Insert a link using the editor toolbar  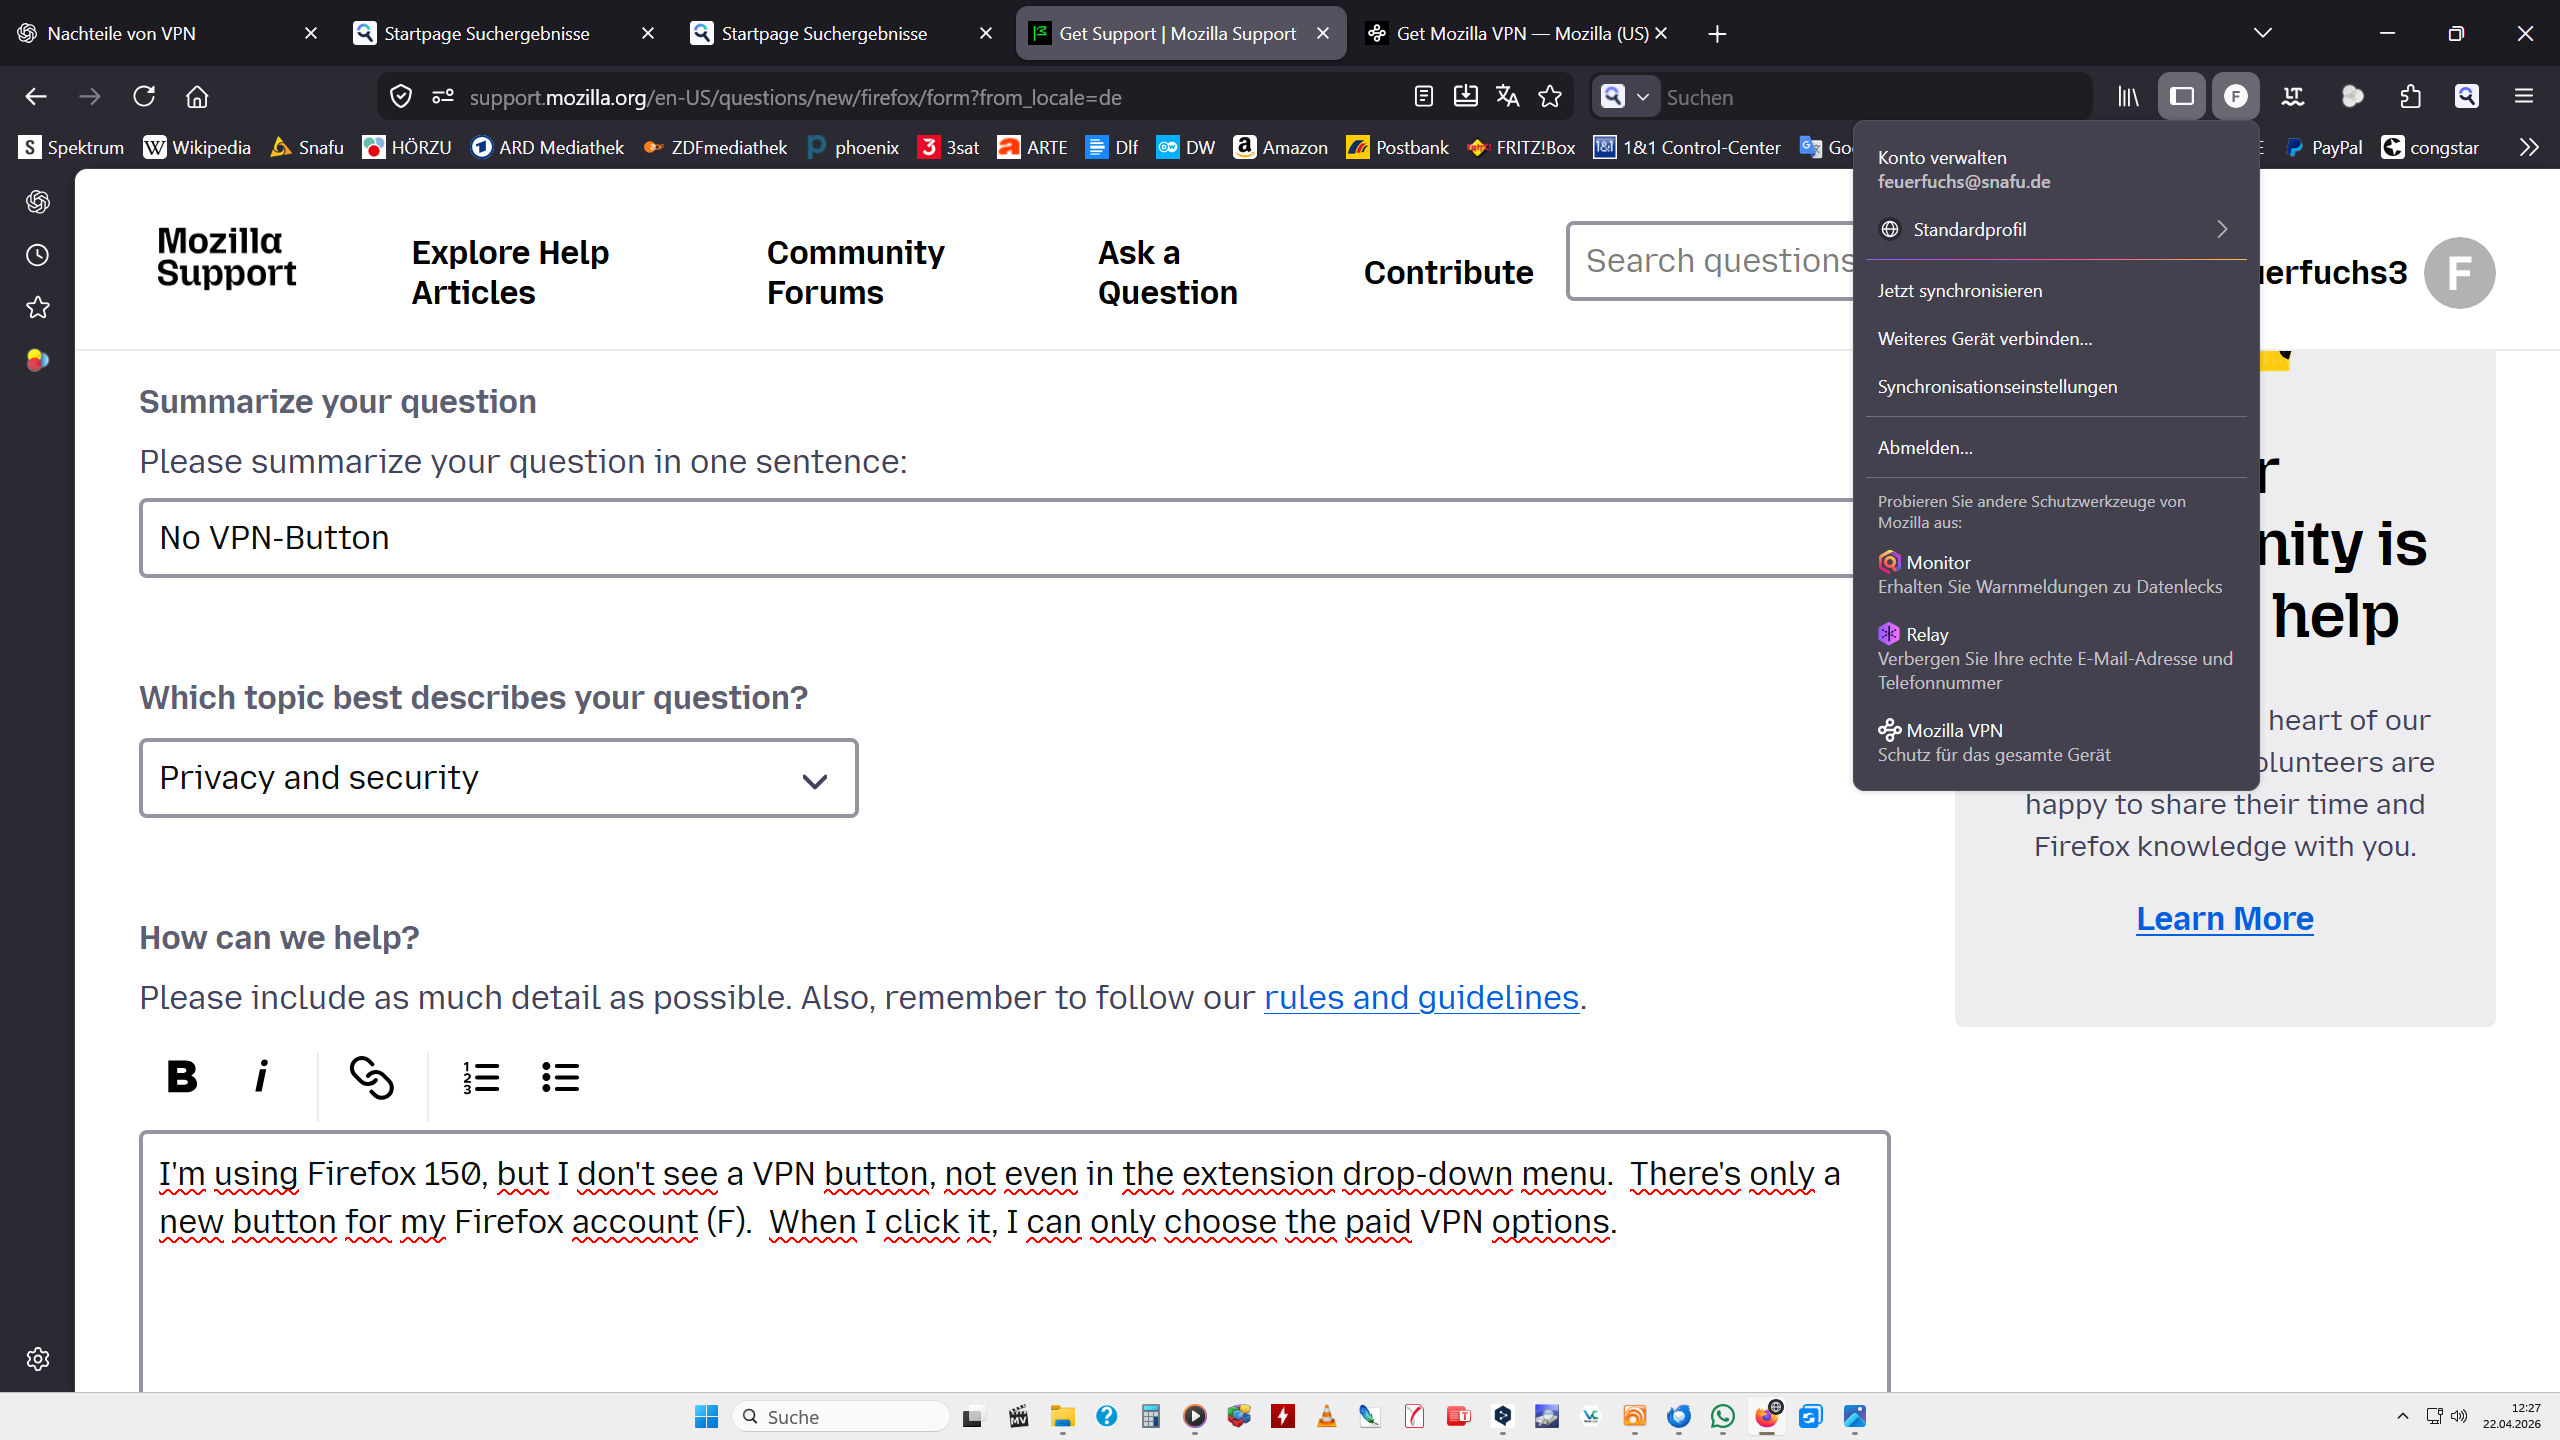[371, 1077]
